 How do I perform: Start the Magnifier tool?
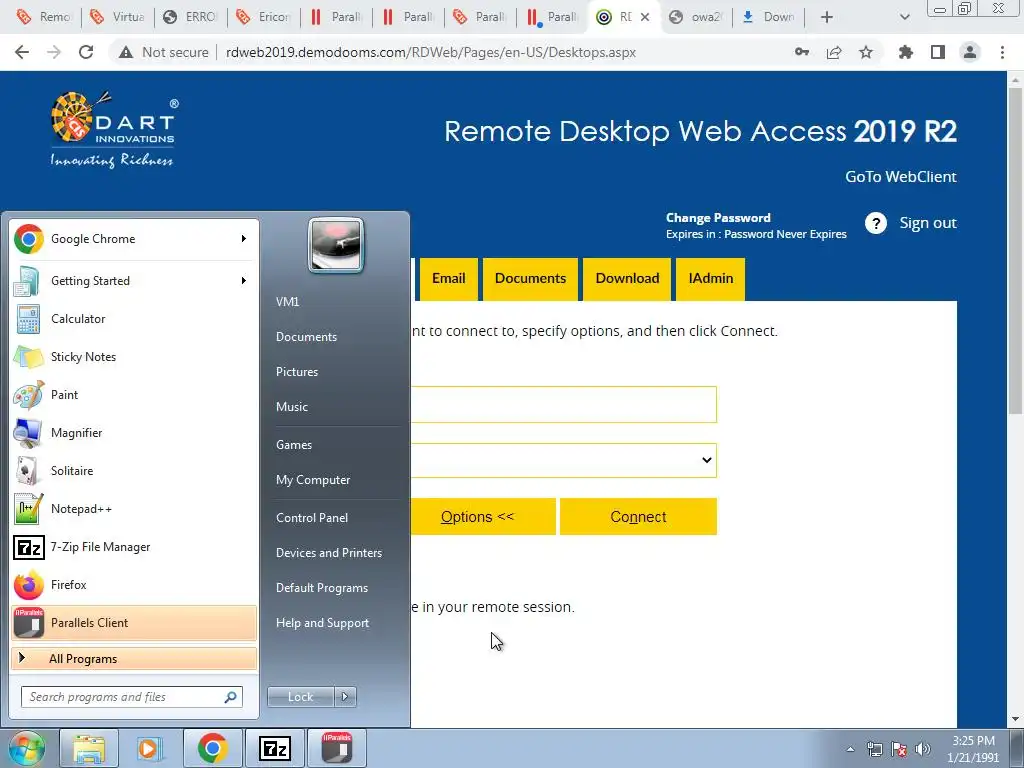134,432
